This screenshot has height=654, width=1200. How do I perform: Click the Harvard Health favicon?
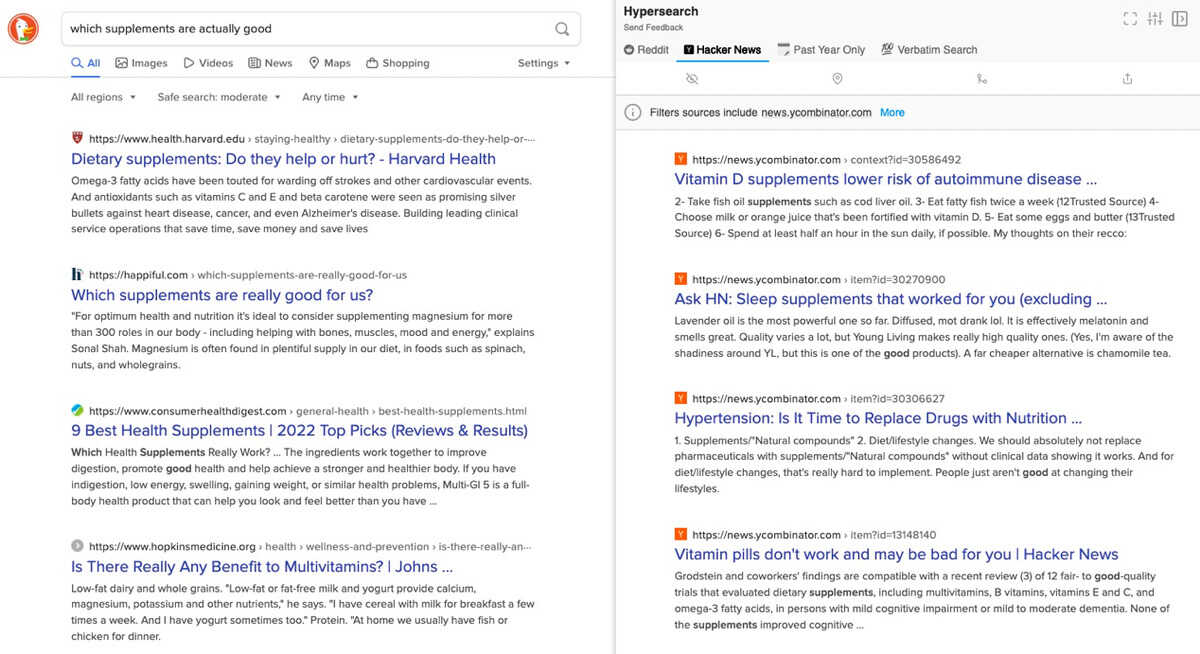point(77,138)
